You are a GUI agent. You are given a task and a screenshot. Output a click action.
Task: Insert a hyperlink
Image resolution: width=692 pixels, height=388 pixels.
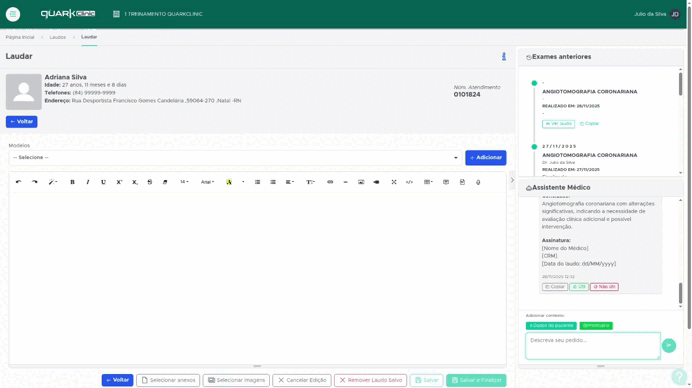point(330,182)
